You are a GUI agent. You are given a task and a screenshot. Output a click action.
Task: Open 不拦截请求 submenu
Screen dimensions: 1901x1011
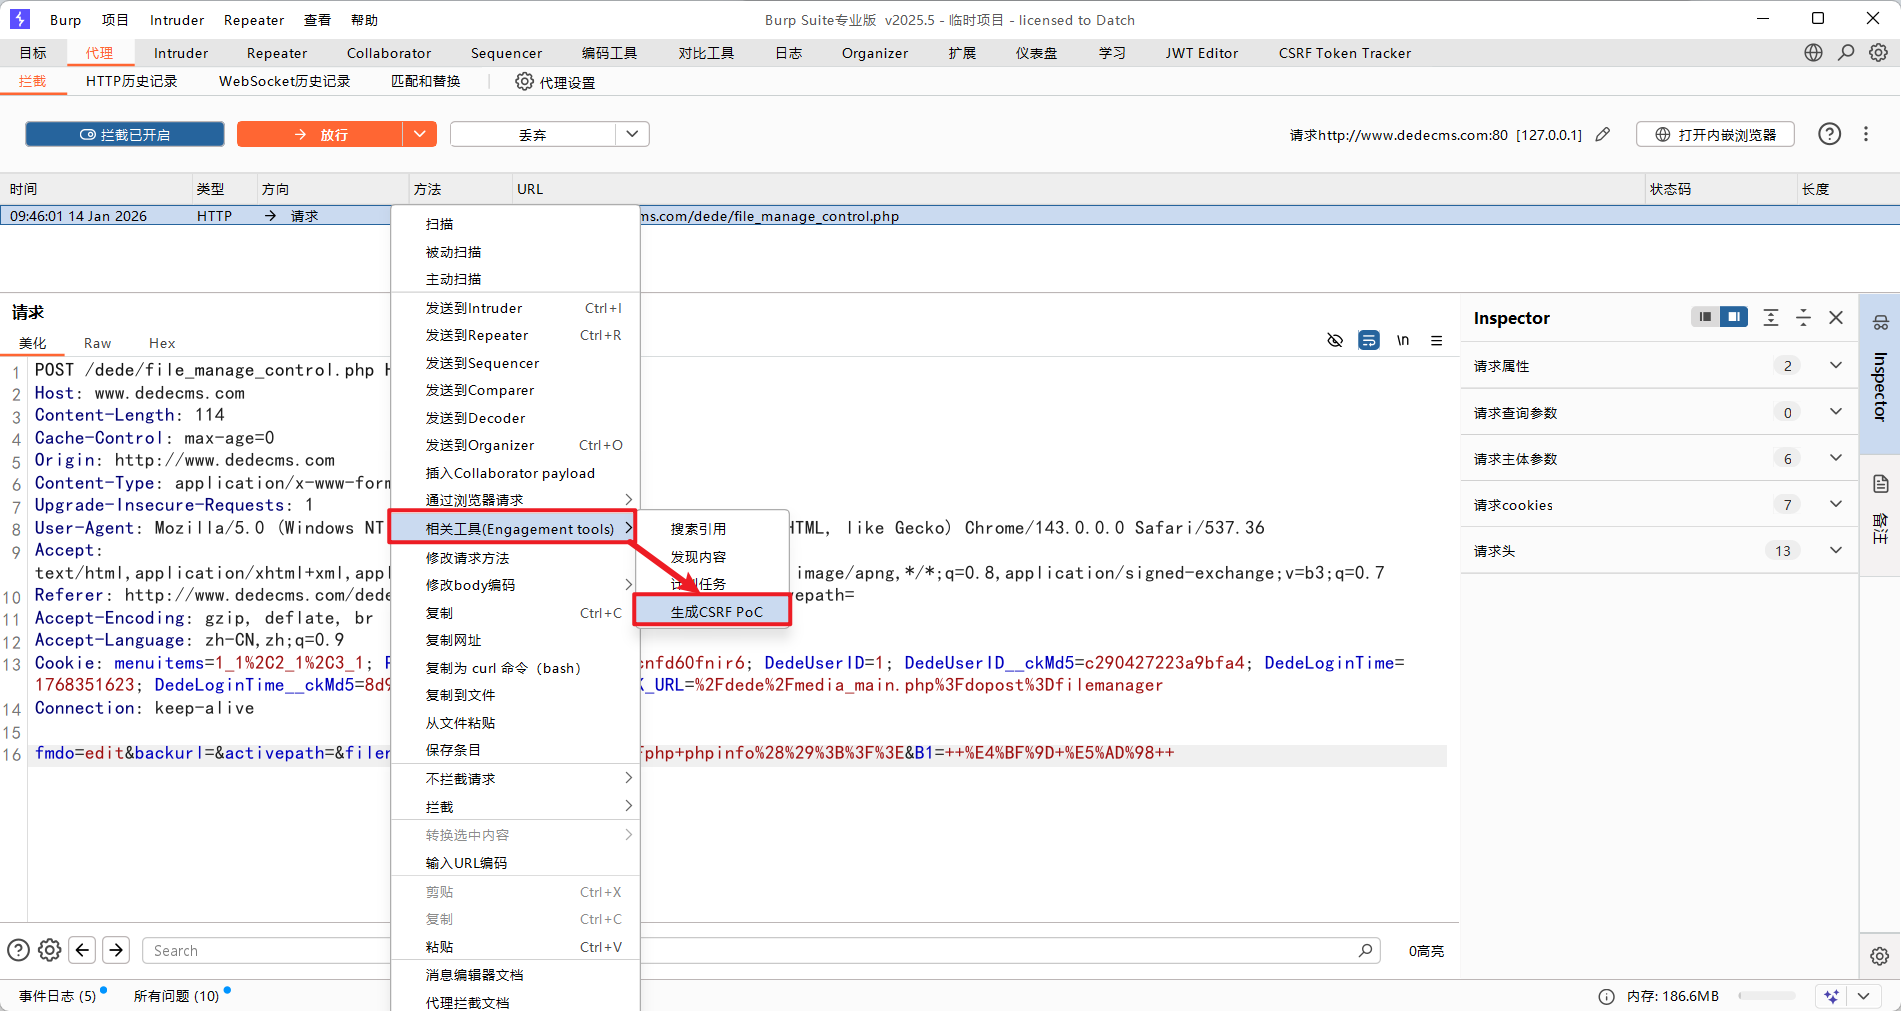pyautogui.click(x=515, y=778)
